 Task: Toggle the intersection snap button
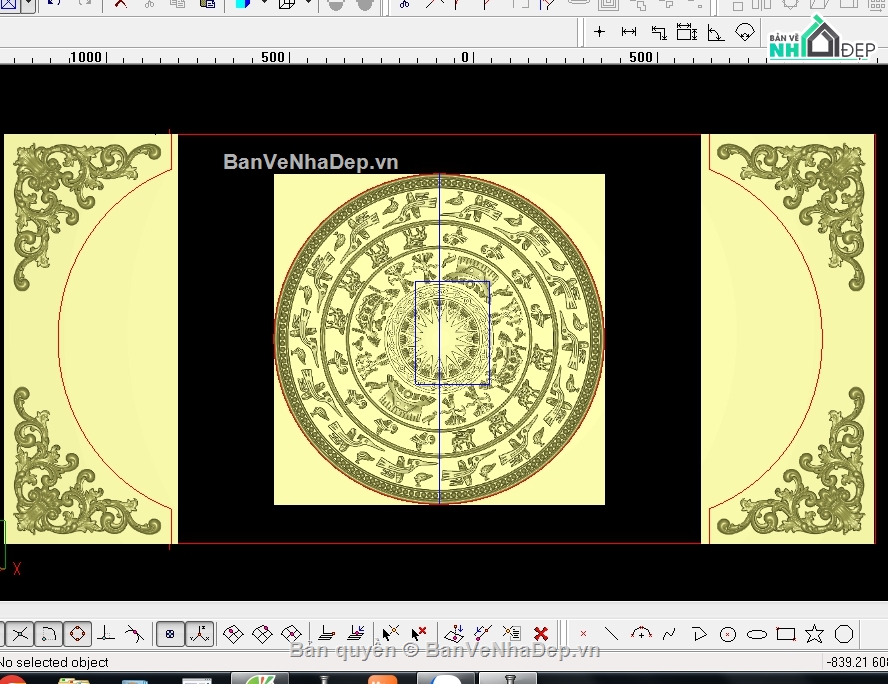20,634
